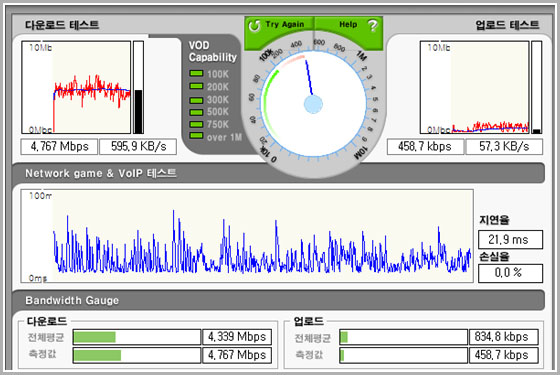Image resolution: width=560 pixels, height=375 pixels.
Task: Click the Network game & VoIP latency graph
Action: pos(247,236)
